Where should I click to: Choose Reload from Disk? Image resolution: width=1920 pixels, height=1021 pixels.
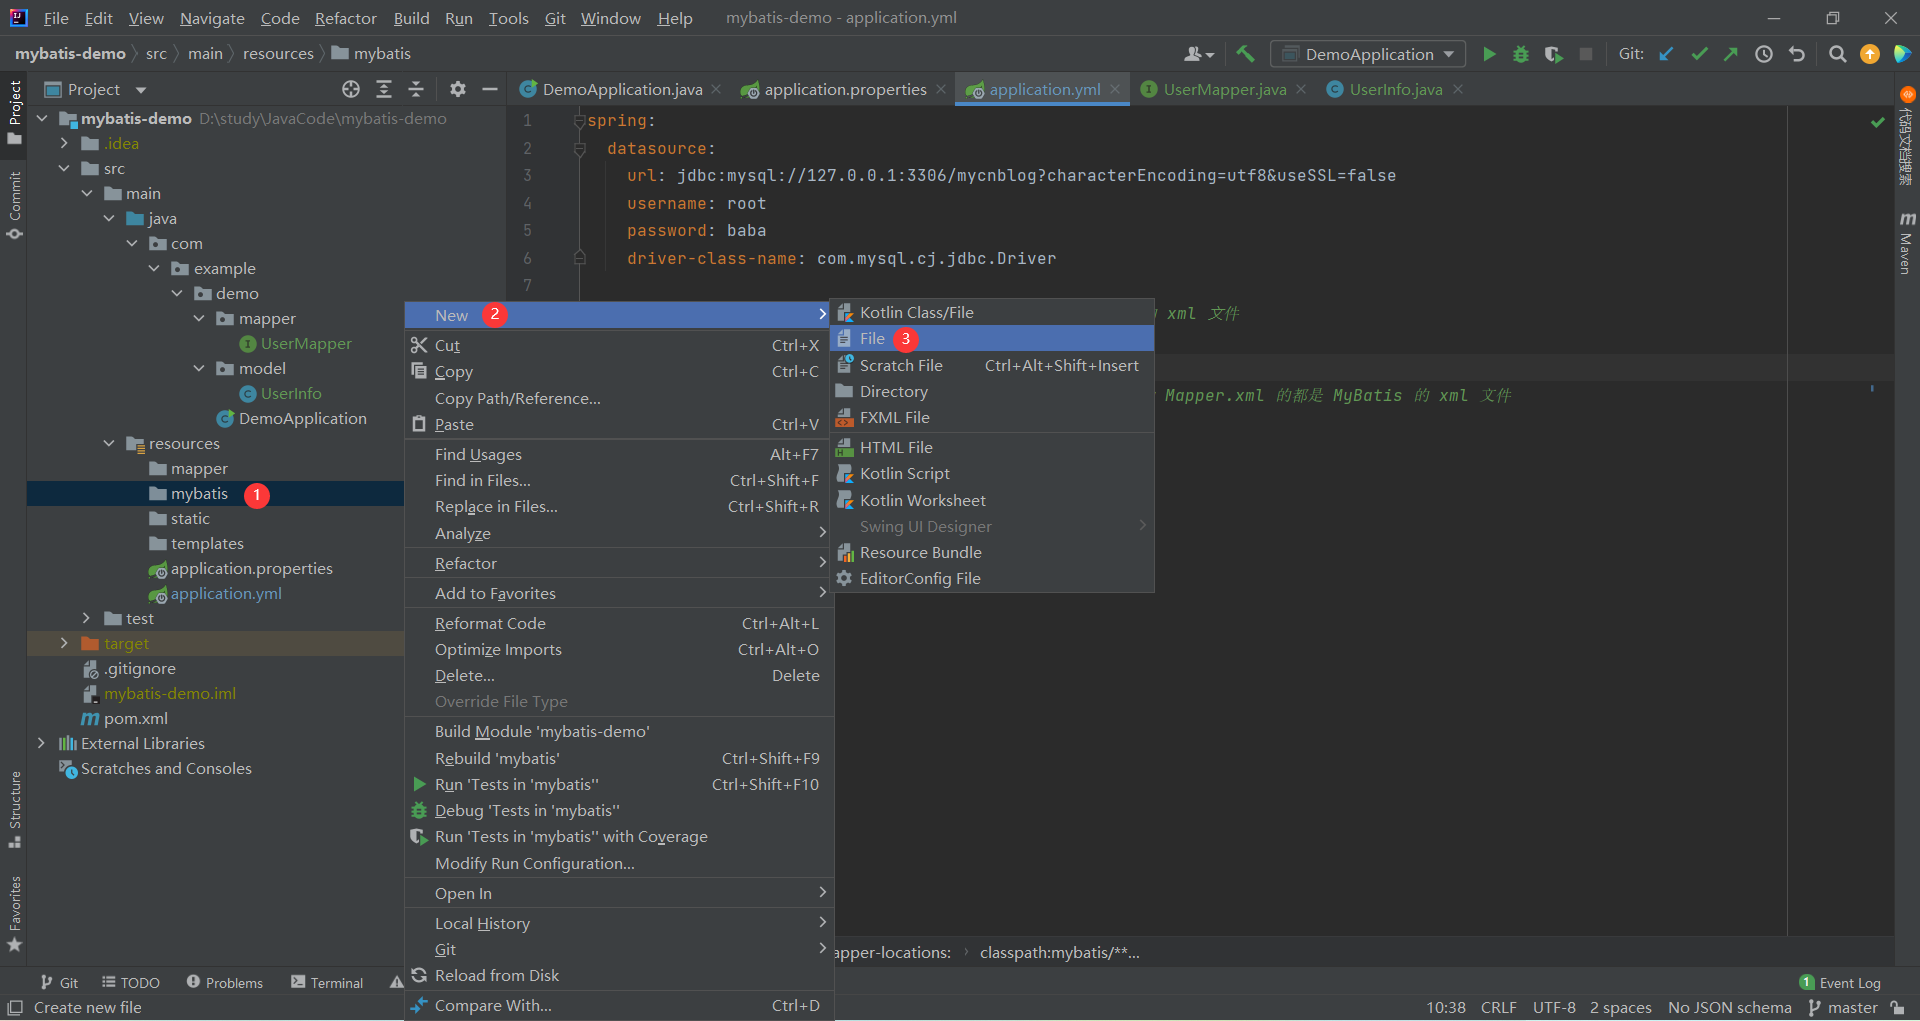[x=619, y=975]
